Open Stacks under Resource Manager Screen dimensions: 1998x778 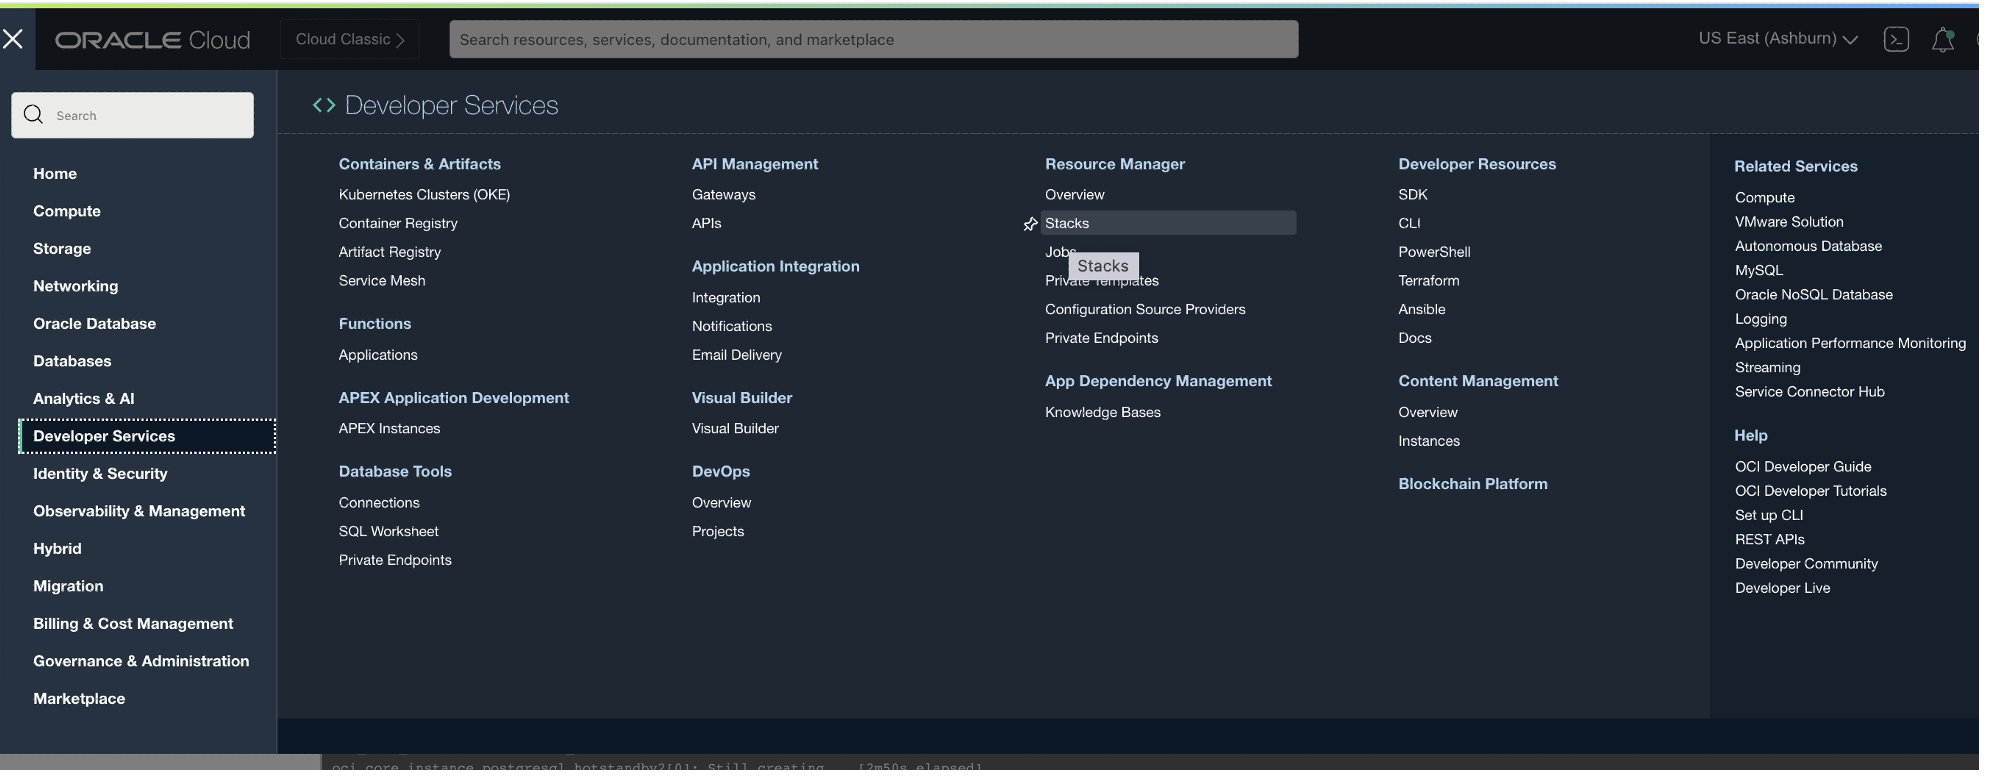tap(1168, 223)
